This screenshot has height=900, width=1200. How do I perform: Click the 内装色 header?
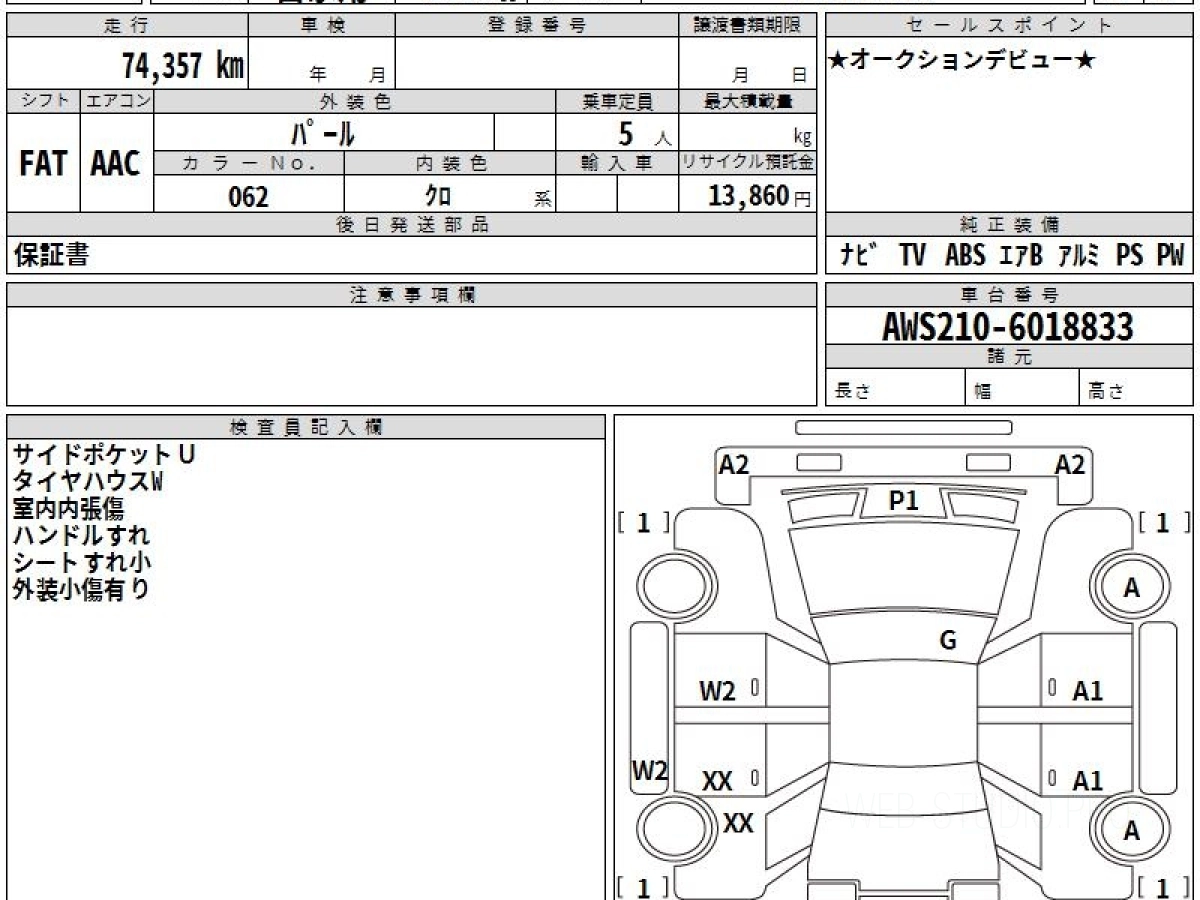coord(450,164)
